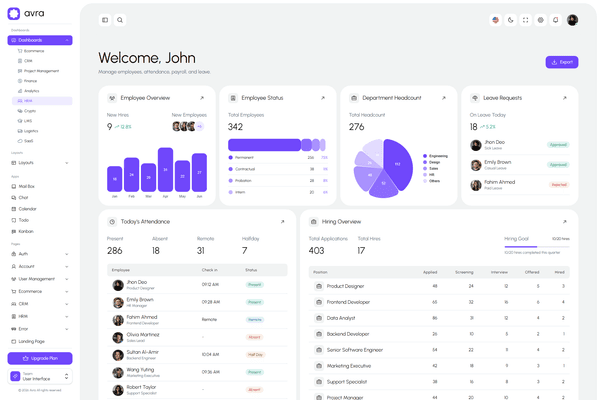
Task: Click the Engineering pie chart slice
Action: coord(399,163)
